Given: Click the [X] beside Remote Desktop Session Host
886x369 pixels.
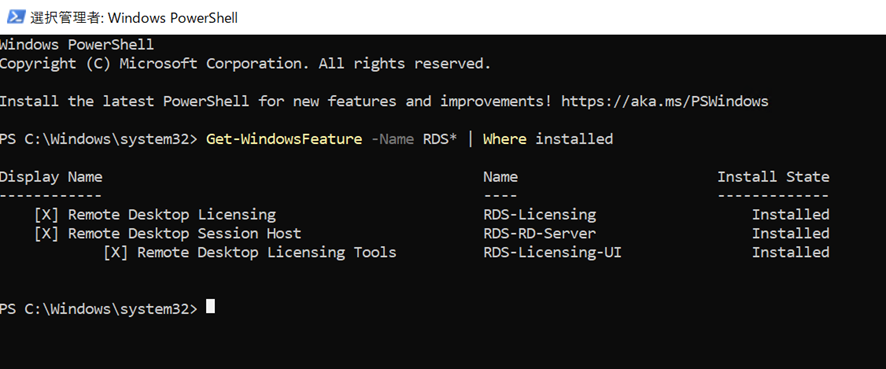Looking at the screenshot, I should coord(46,233).
